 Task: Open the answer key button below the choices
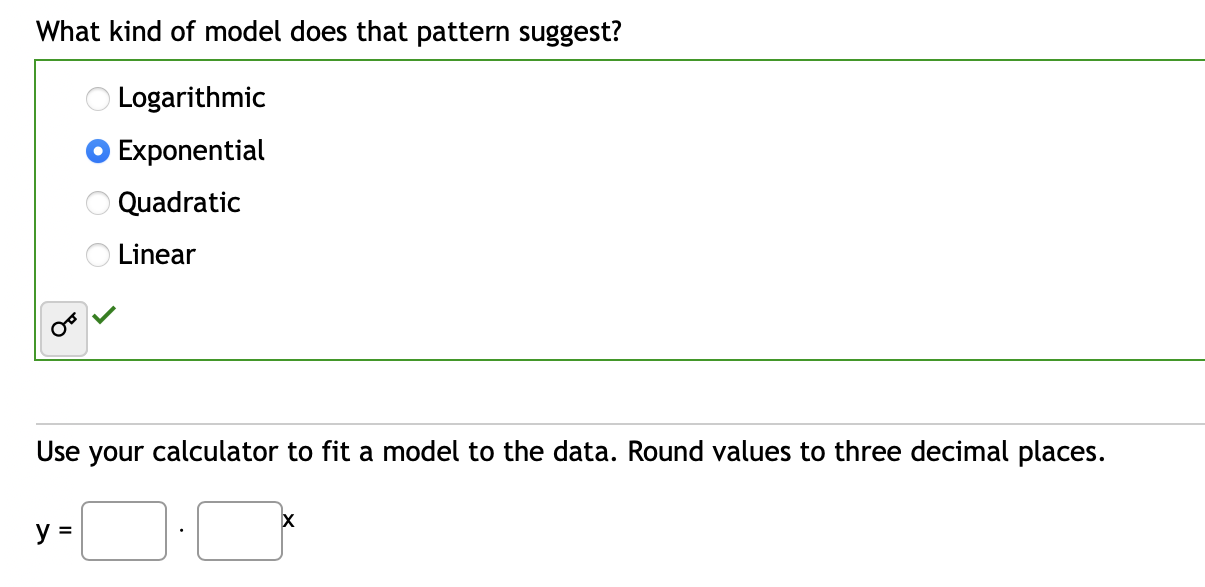tap(63, 326)
